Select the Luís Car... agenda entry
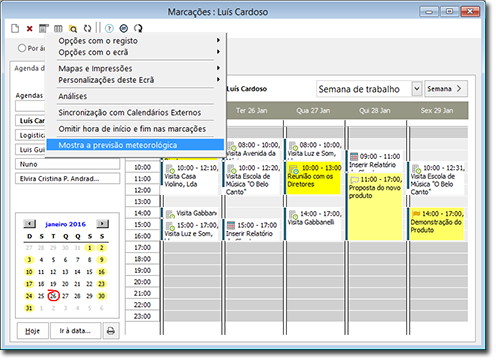496x362 pixels. pyautogui.click(x=31, y=121)
